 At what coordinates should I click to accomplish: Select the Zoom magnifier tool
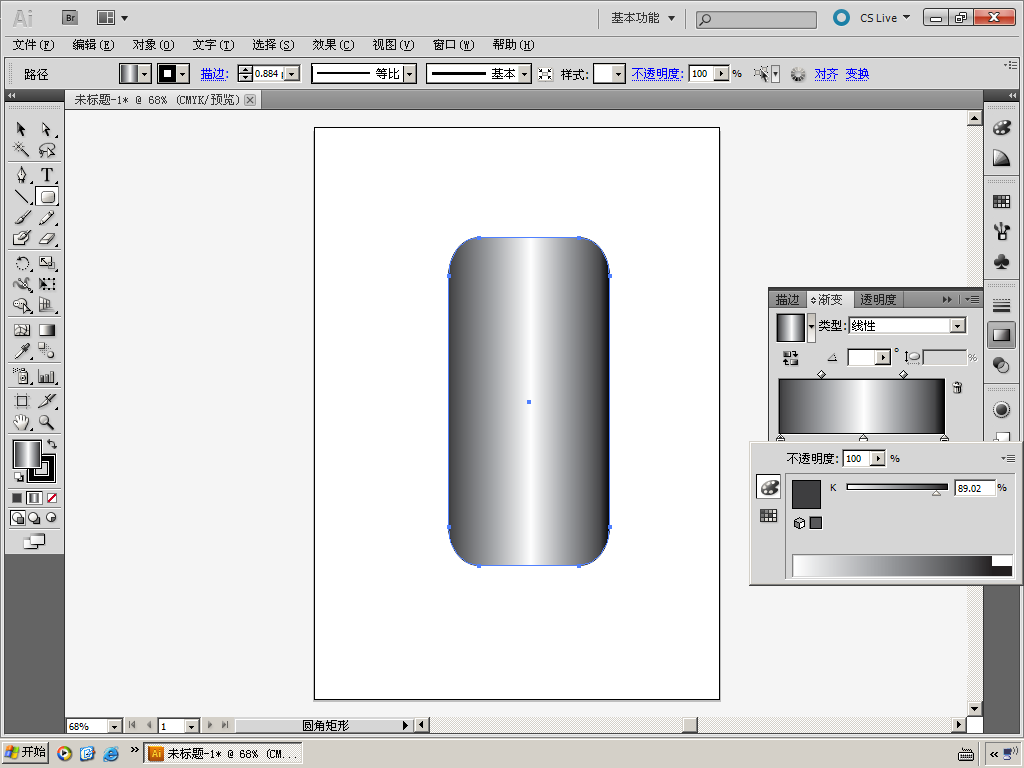click(x=46, y=423)
